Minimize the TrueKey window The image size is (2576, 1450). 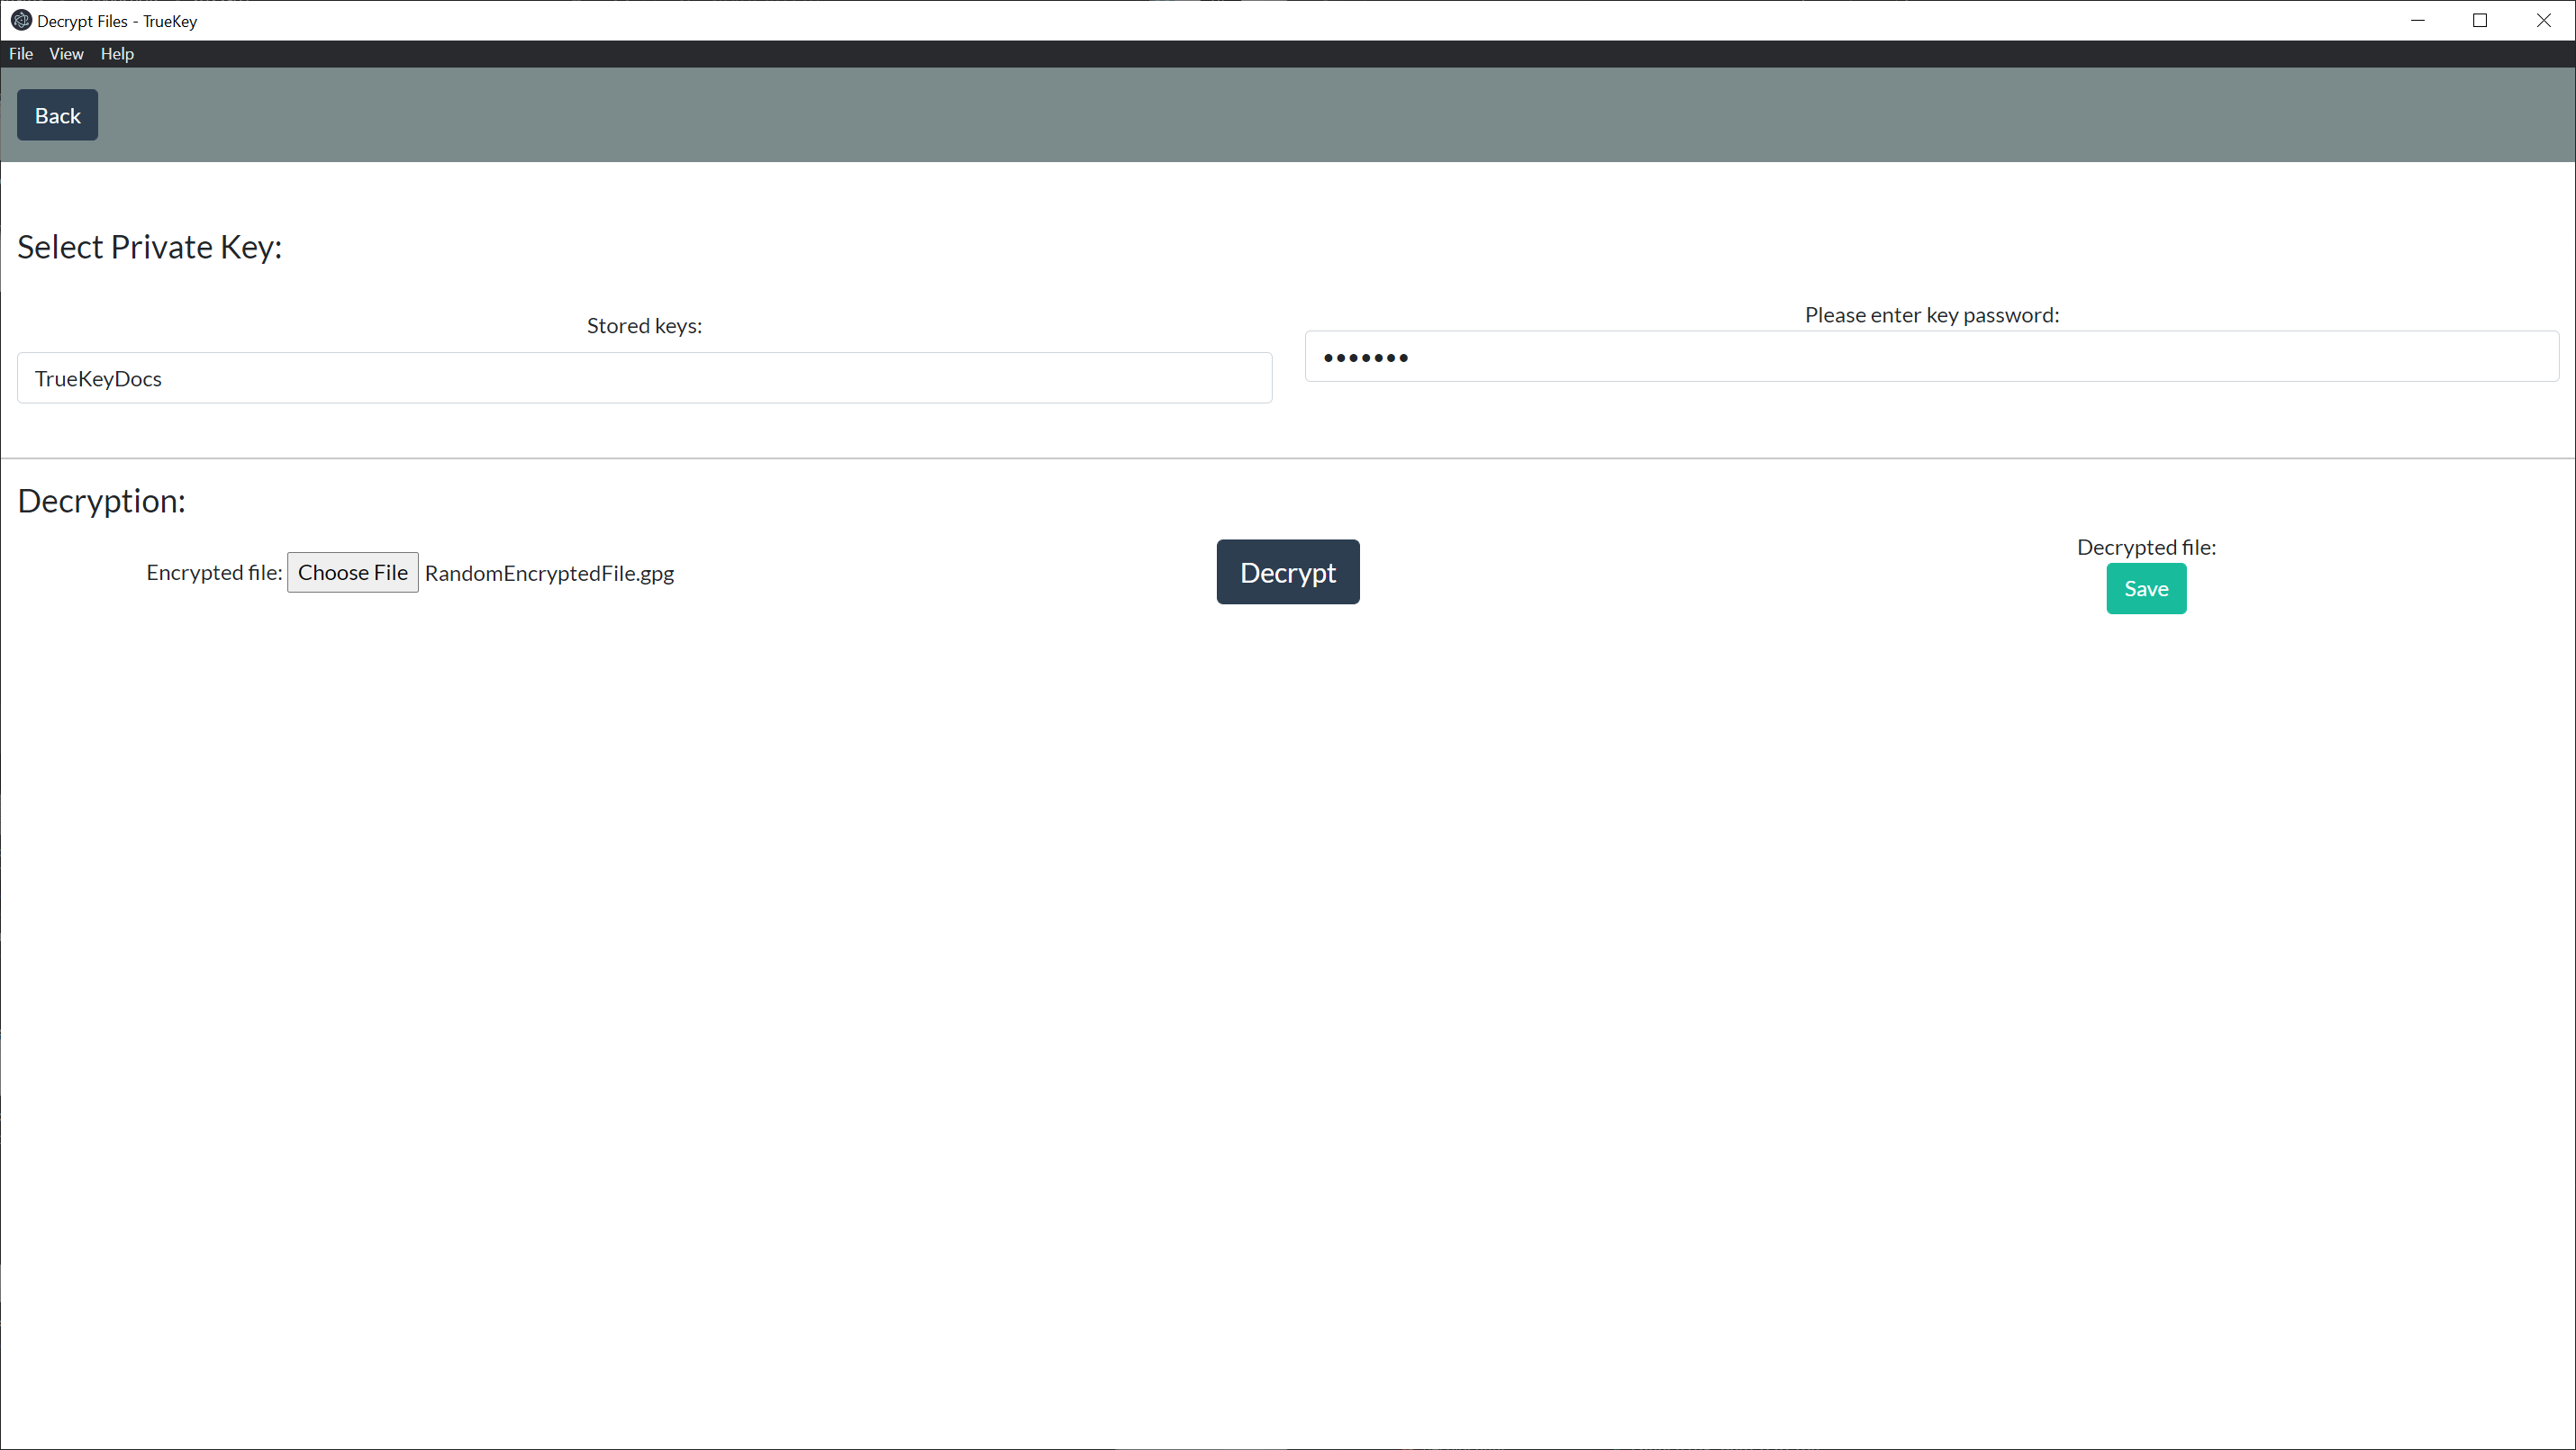pyautogui.click(x=2418, y=20)
